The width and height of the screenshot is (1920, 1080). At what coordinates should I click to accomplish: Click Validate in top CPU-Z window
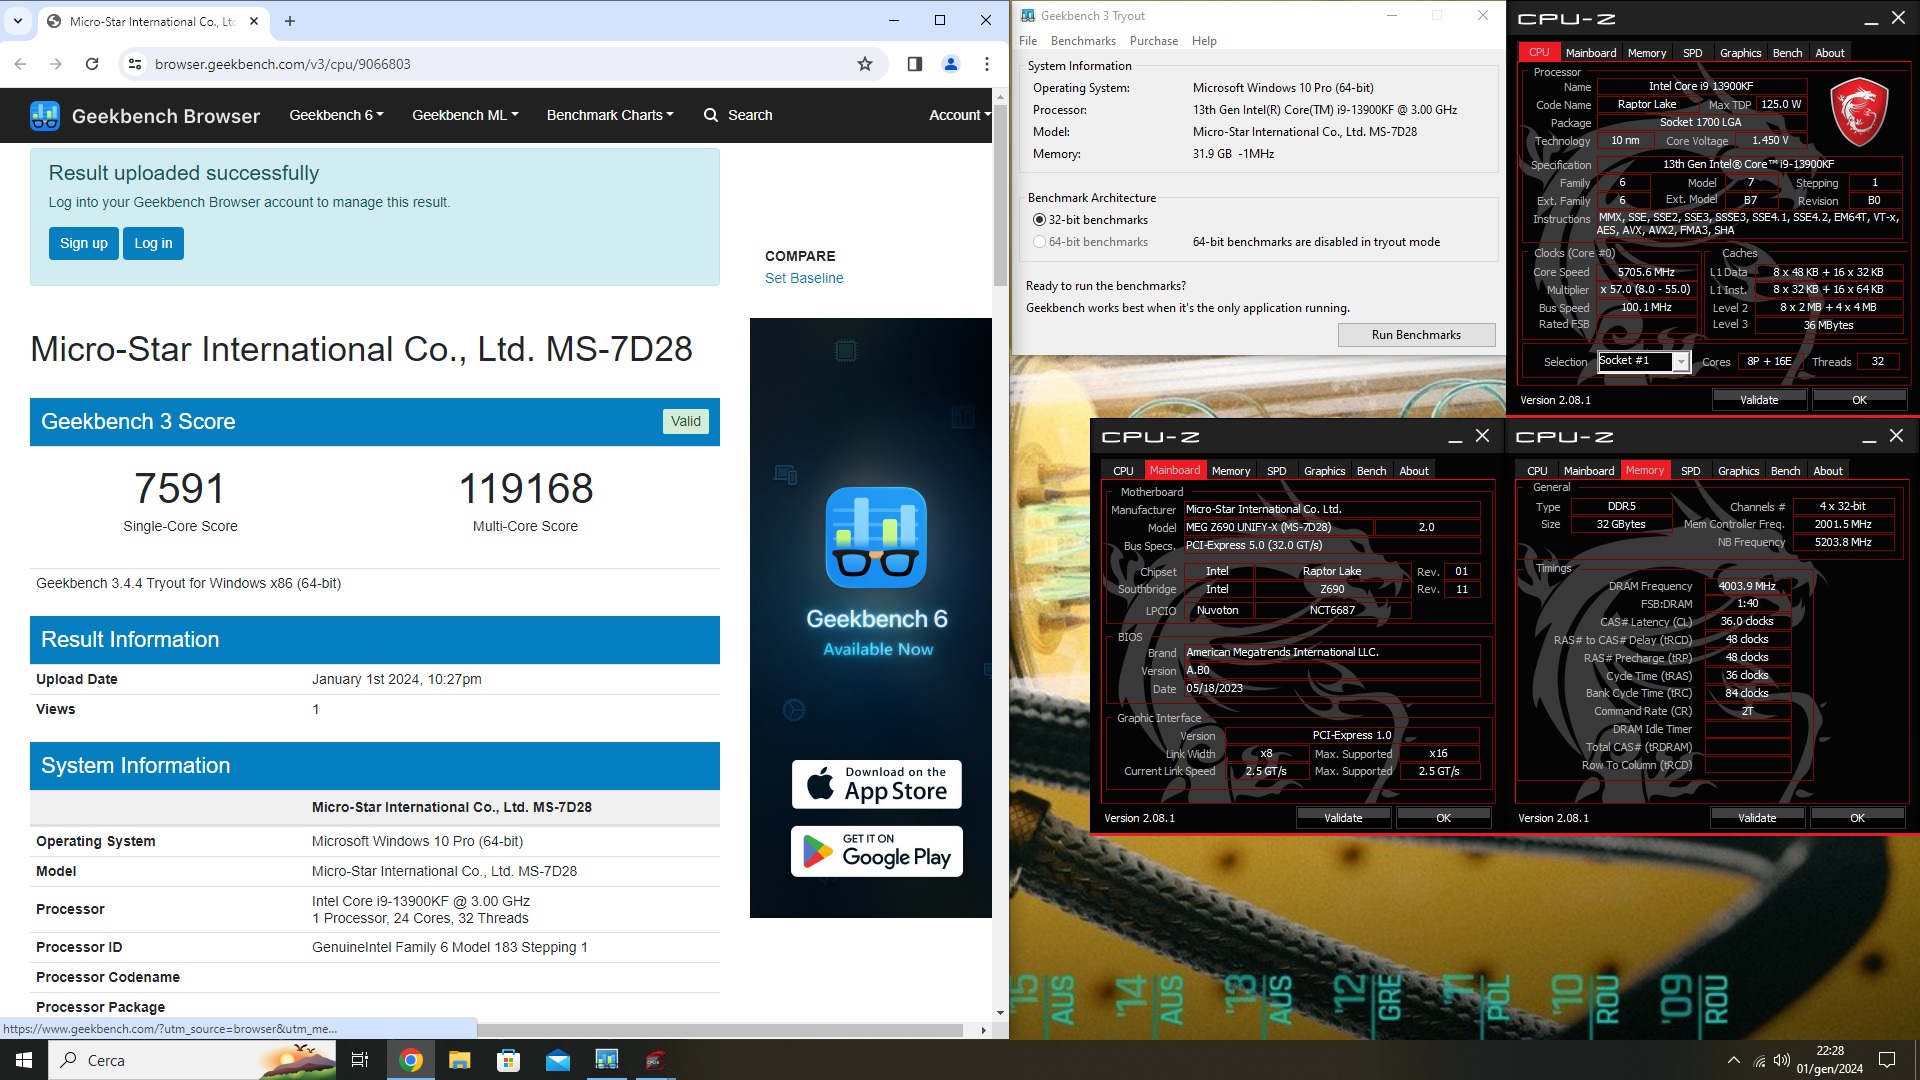coord(1759,400)
